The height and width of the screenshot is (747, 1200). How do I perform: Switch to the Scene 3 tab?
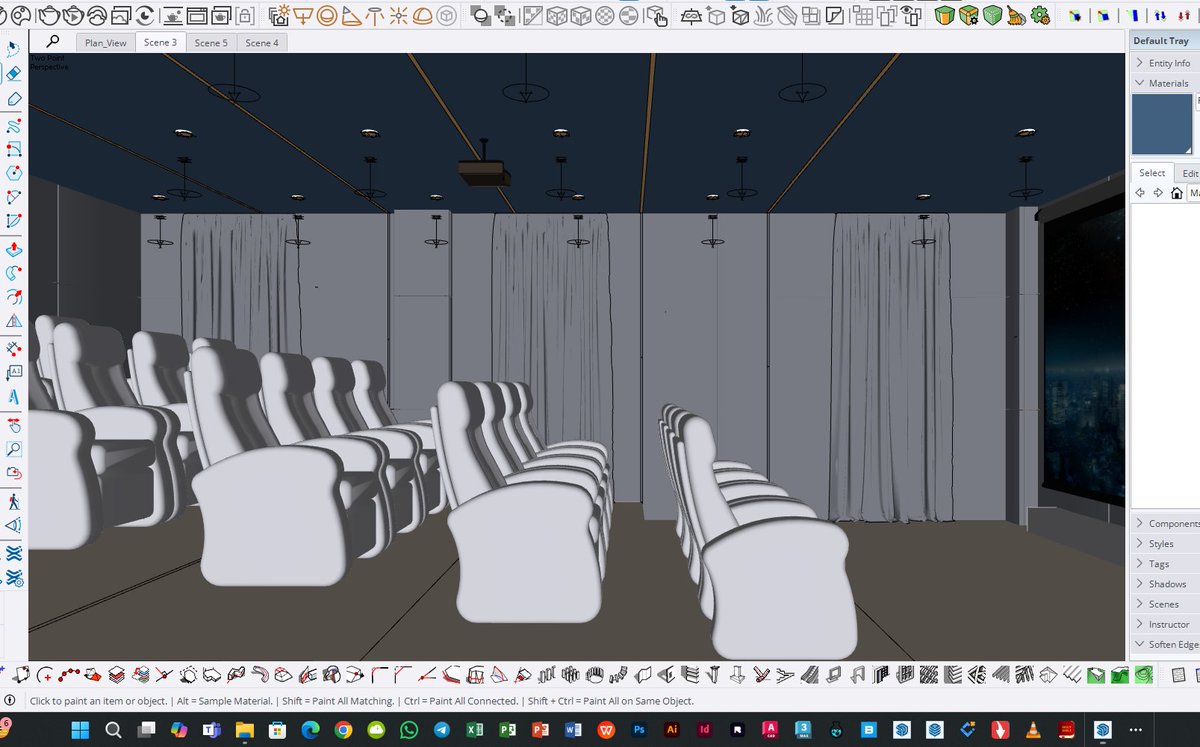(160, 43)
